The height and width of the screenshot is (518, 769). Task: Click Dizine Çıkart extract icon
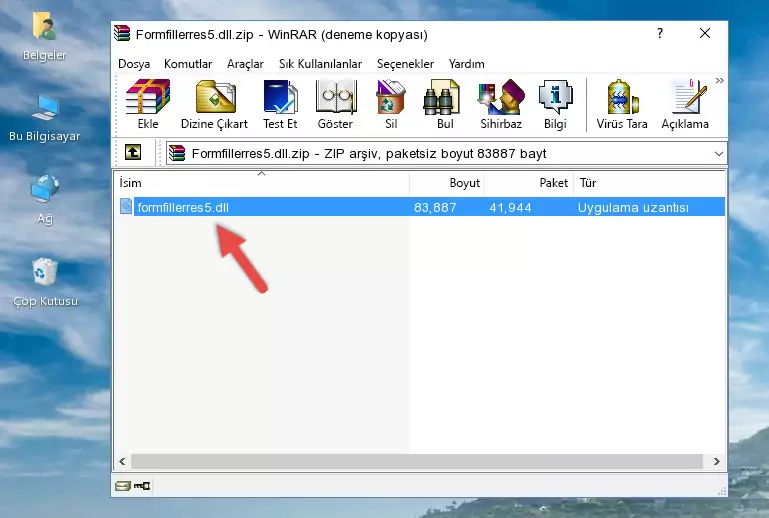pos(214,104)
